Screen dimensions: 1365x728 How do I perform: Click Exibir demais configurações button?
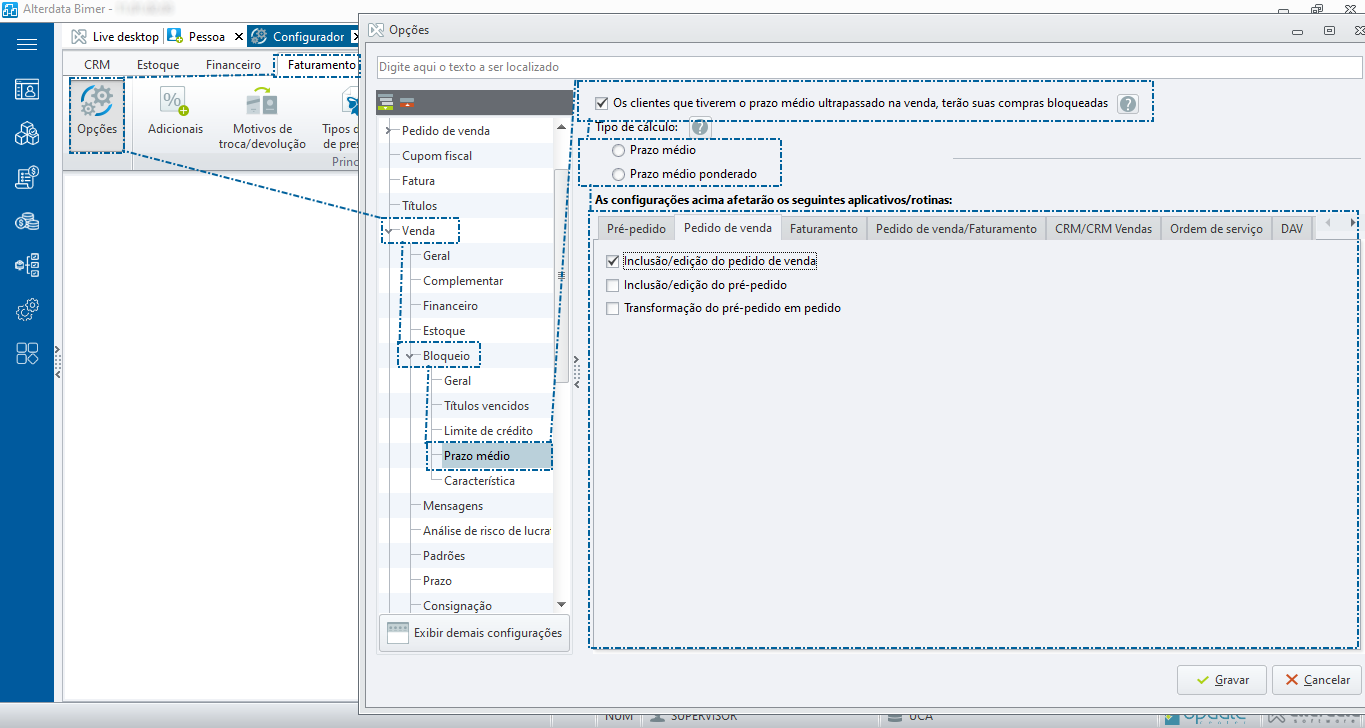point(475,633)
